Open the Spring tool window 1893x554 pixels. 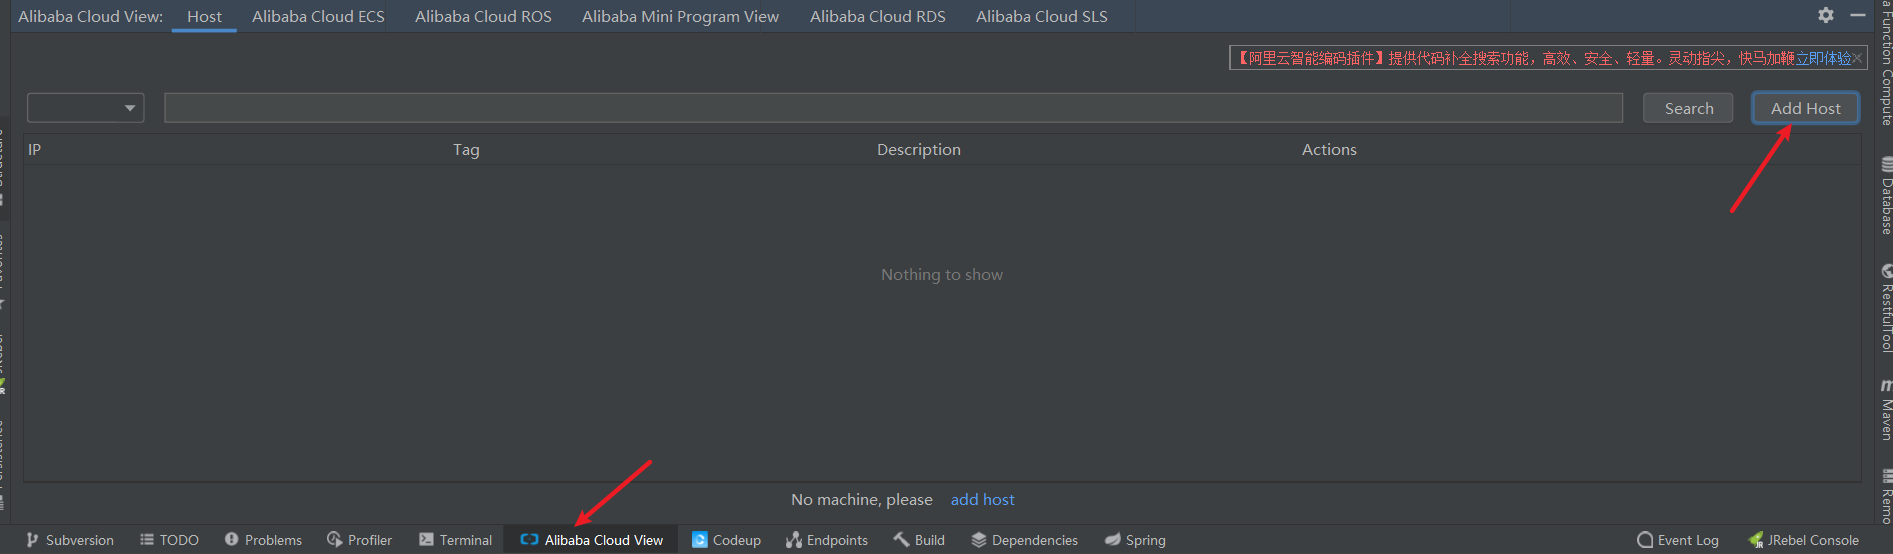[1135, 540]
